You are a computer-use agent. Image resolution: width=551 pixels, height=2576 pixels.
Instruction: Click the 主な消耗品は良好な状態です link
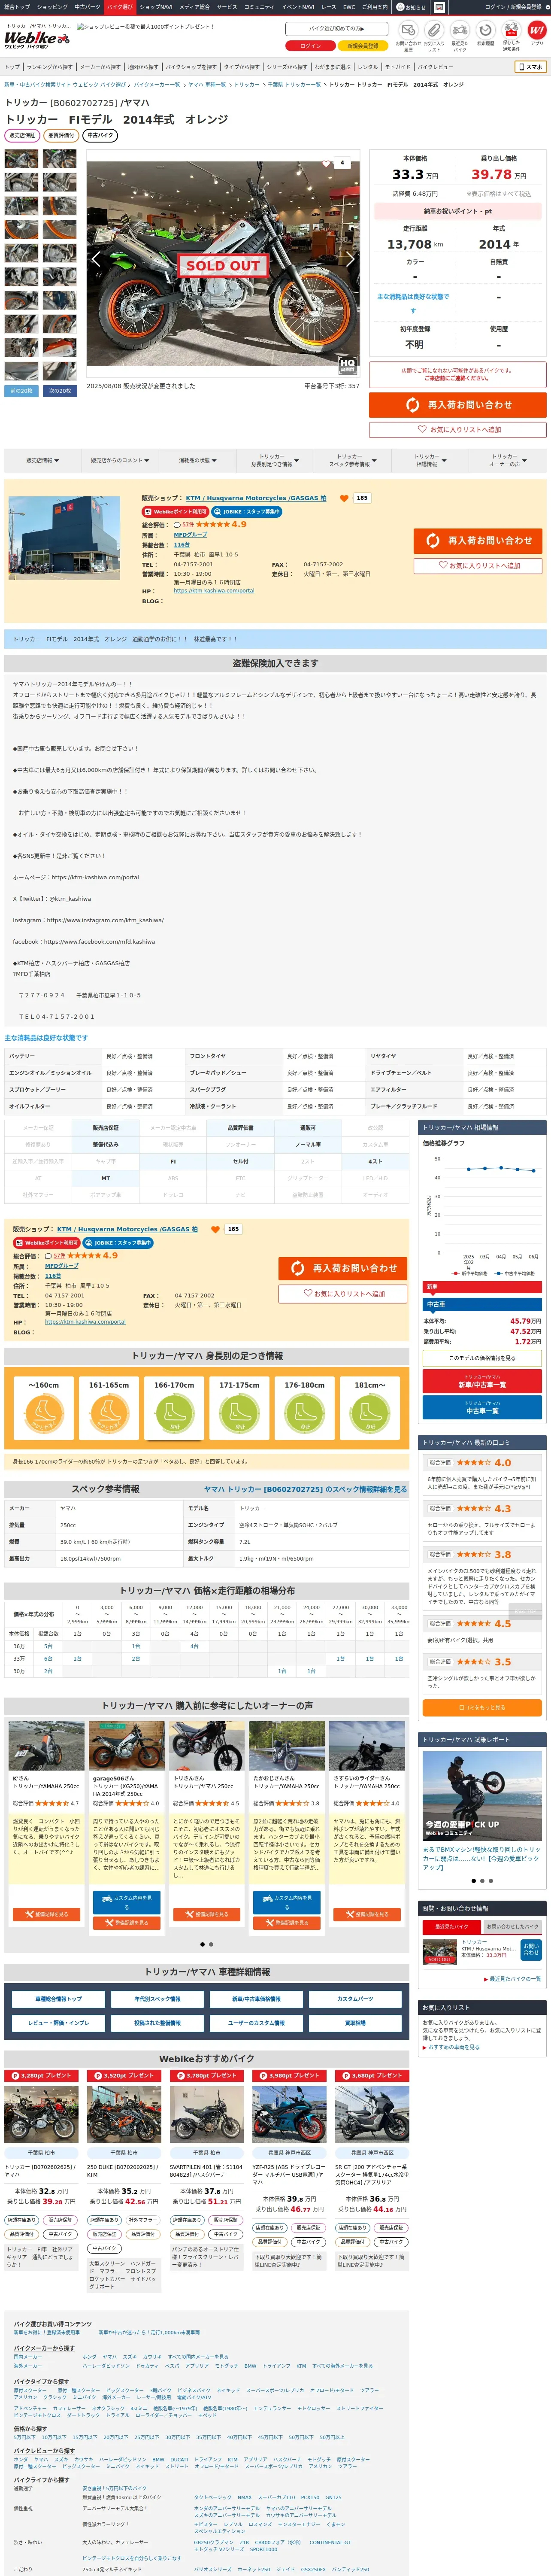(412, 303)
